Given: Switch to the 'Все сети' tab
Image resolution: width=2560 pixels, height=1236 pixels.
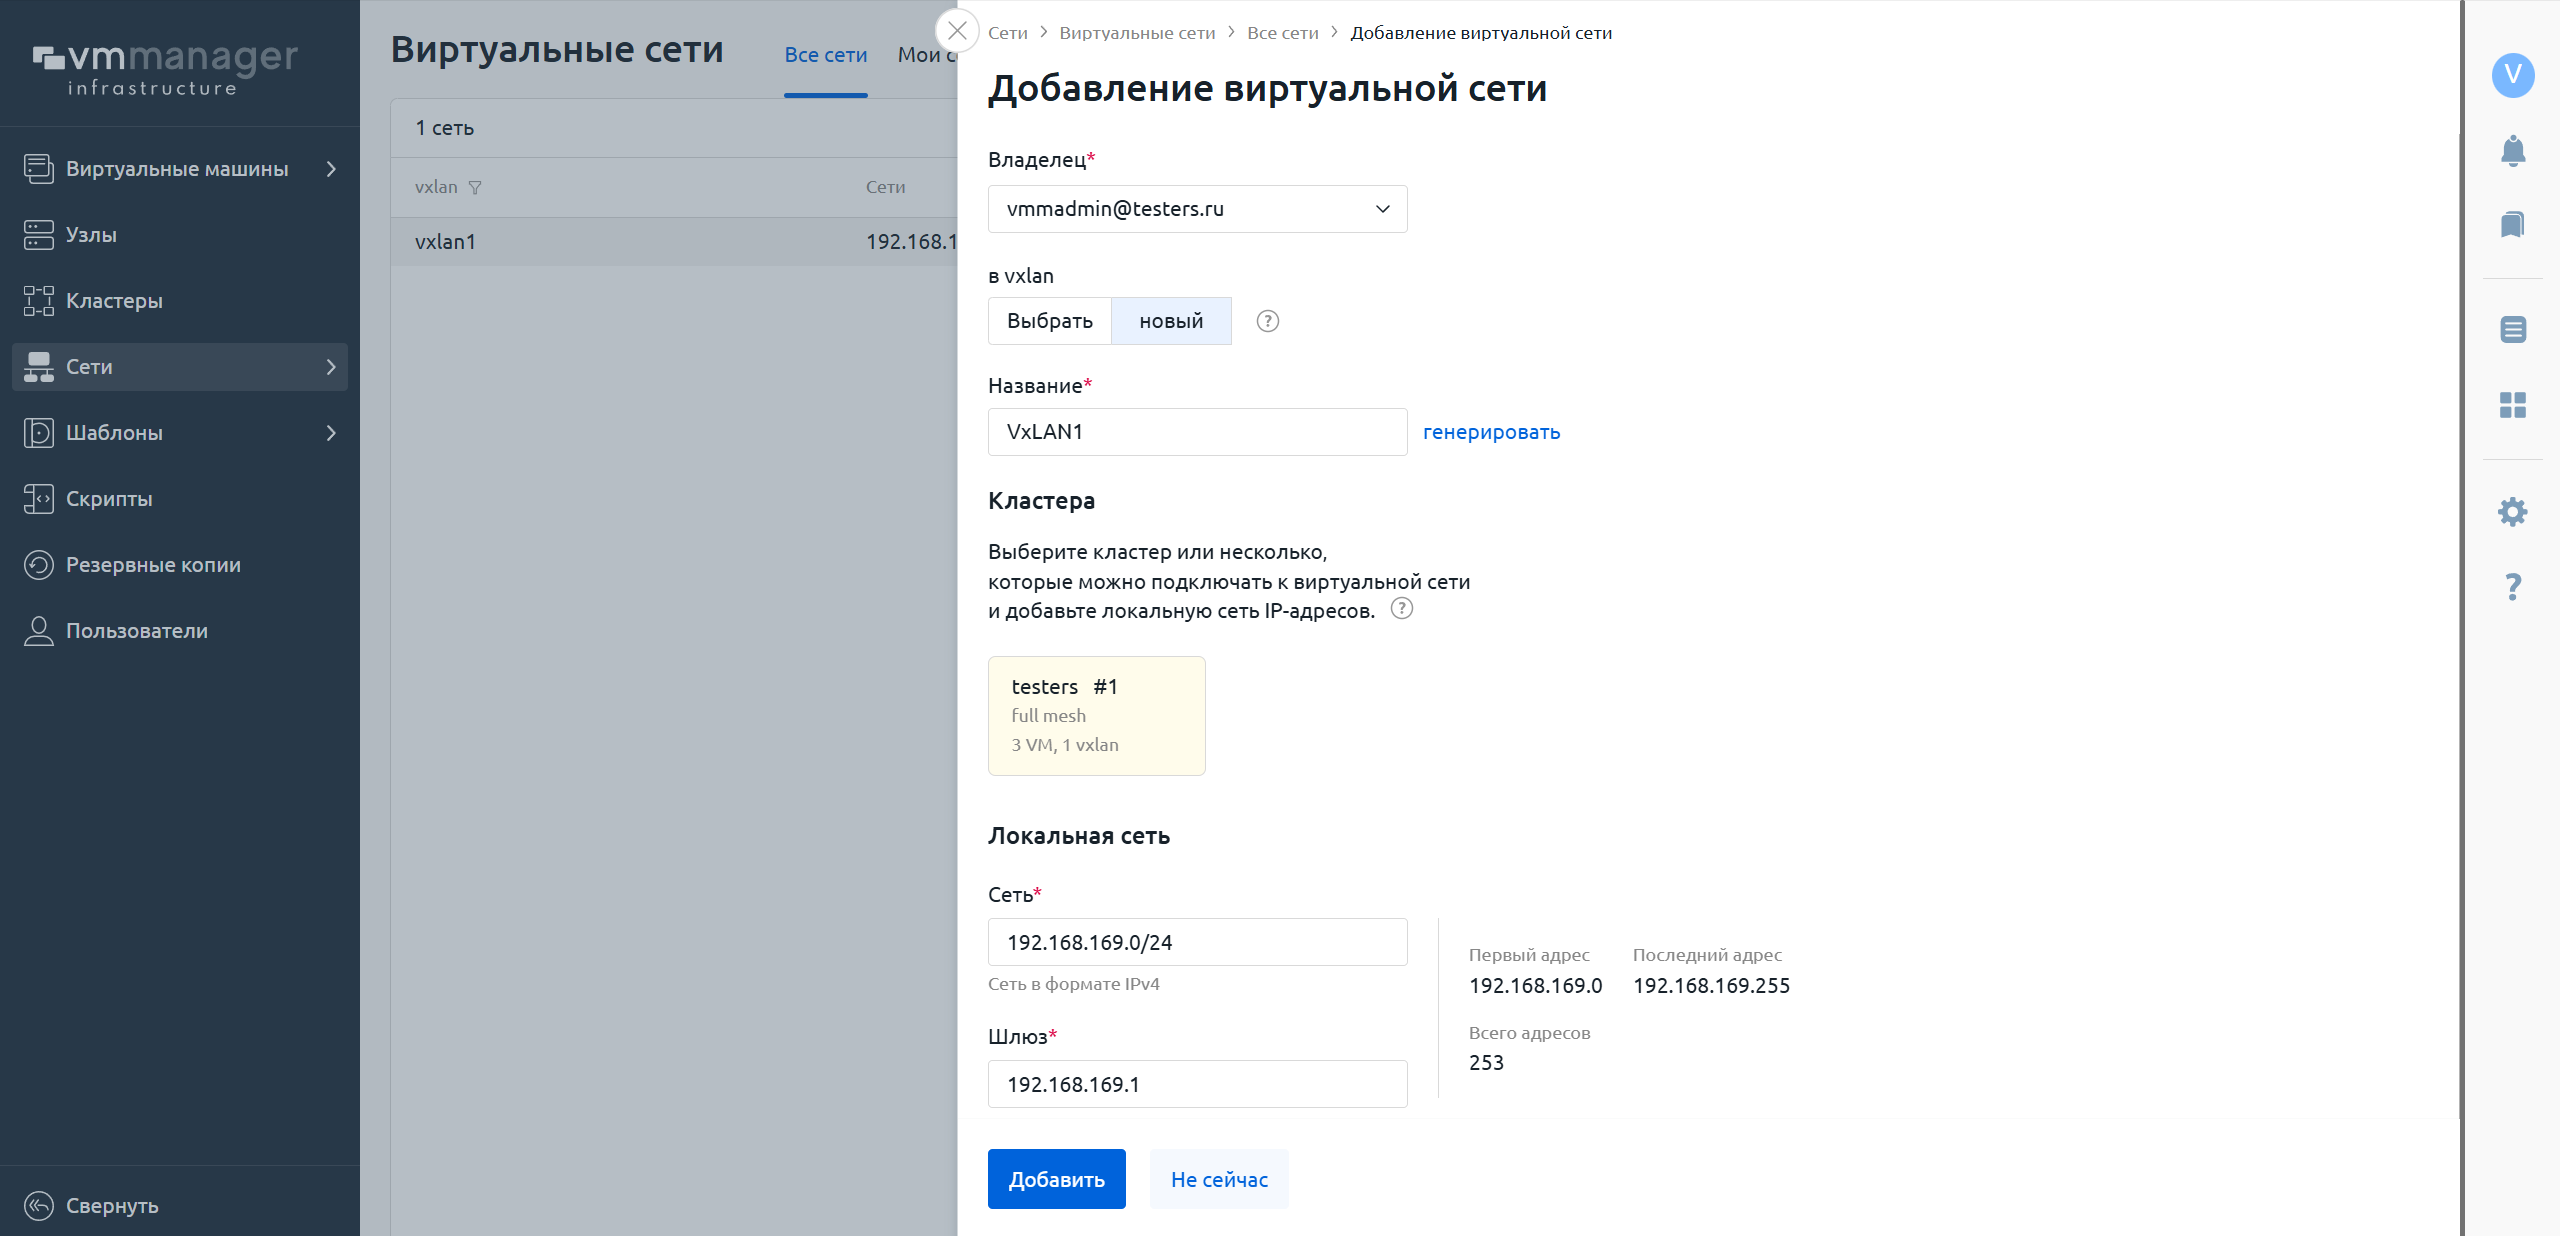Looking at the screenshot, I should coord(825,55).
